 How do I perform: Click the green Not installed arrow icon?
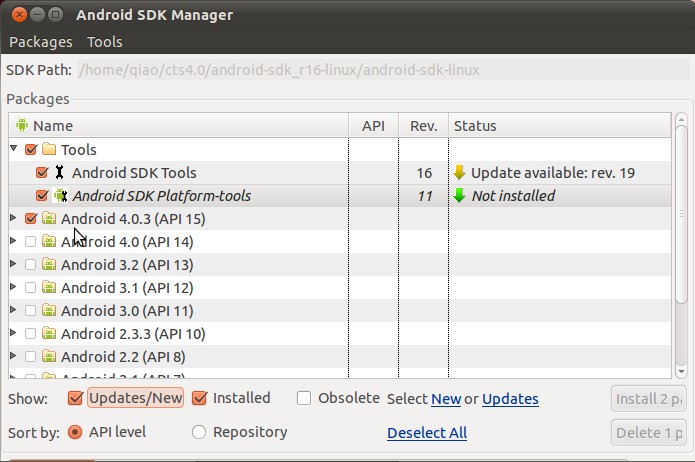pos(459,196)
